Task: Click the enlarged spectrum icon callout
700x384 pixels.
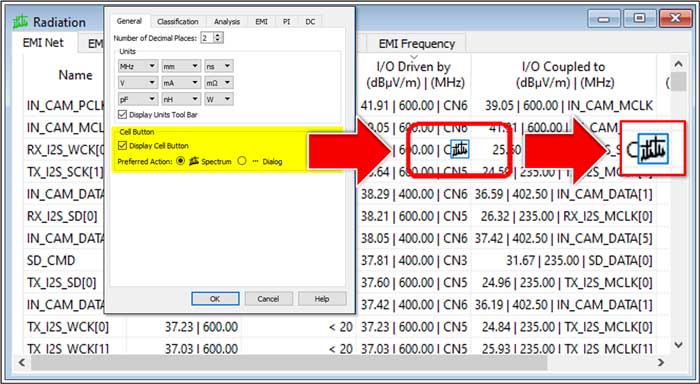Action: 653,149
